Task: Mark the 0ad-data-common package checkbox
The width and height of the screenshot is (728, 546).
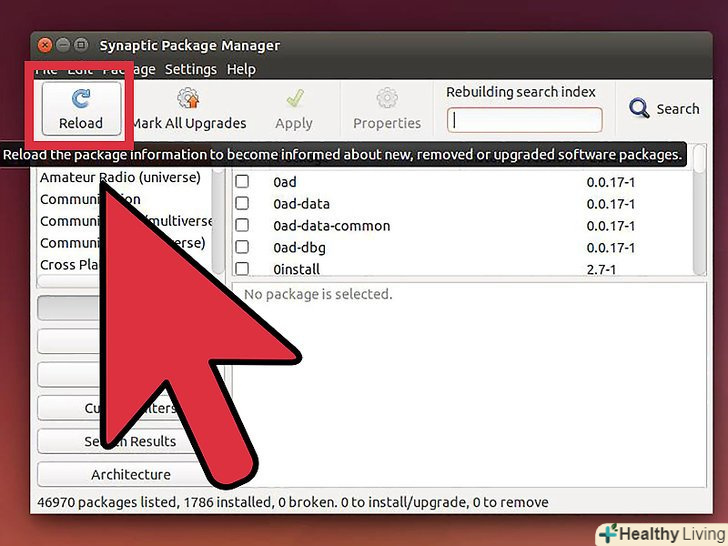Action: point(242,225)
